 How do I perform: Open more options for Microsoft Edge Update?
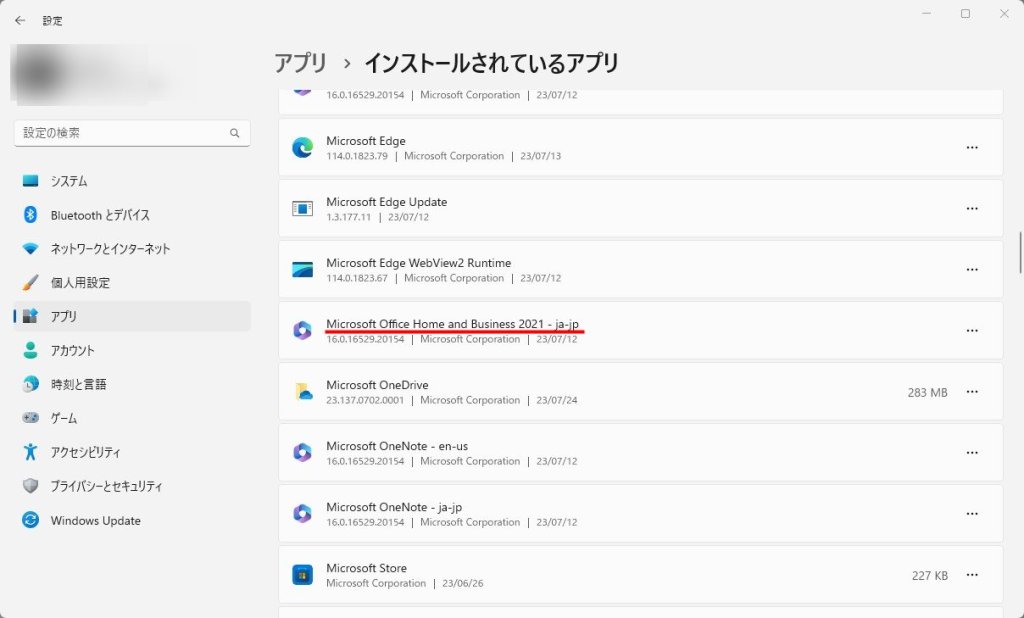point(972,209)
